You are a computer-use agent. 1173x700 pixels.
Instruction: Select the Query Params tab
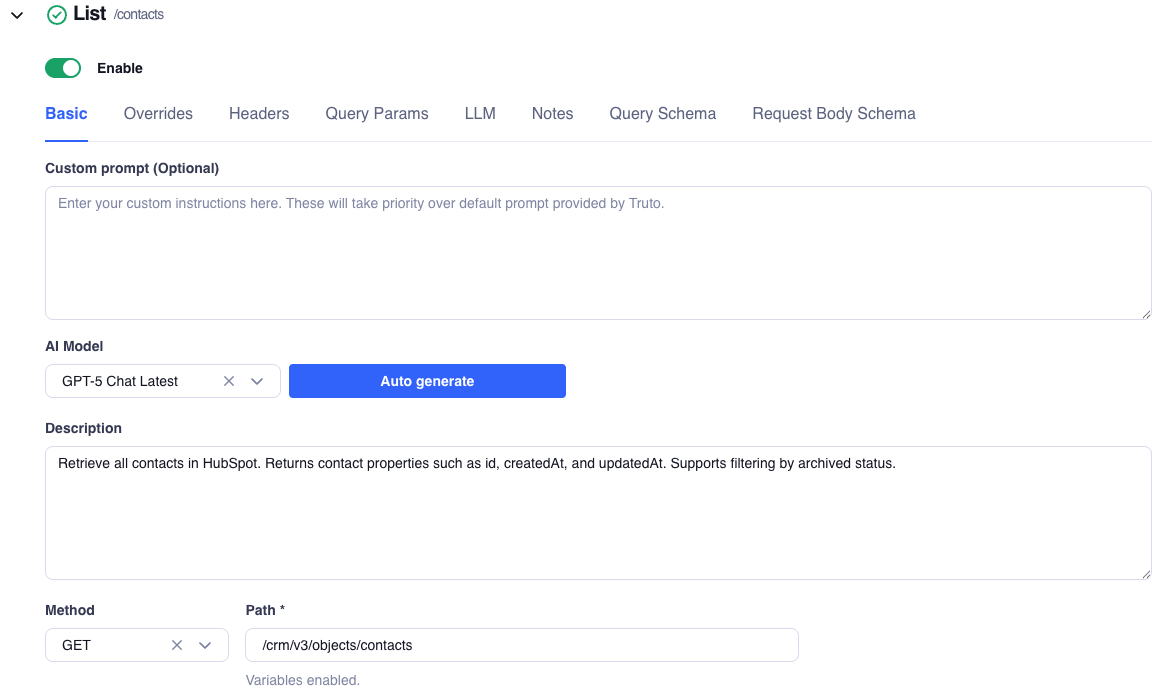(x=376, y=113)
